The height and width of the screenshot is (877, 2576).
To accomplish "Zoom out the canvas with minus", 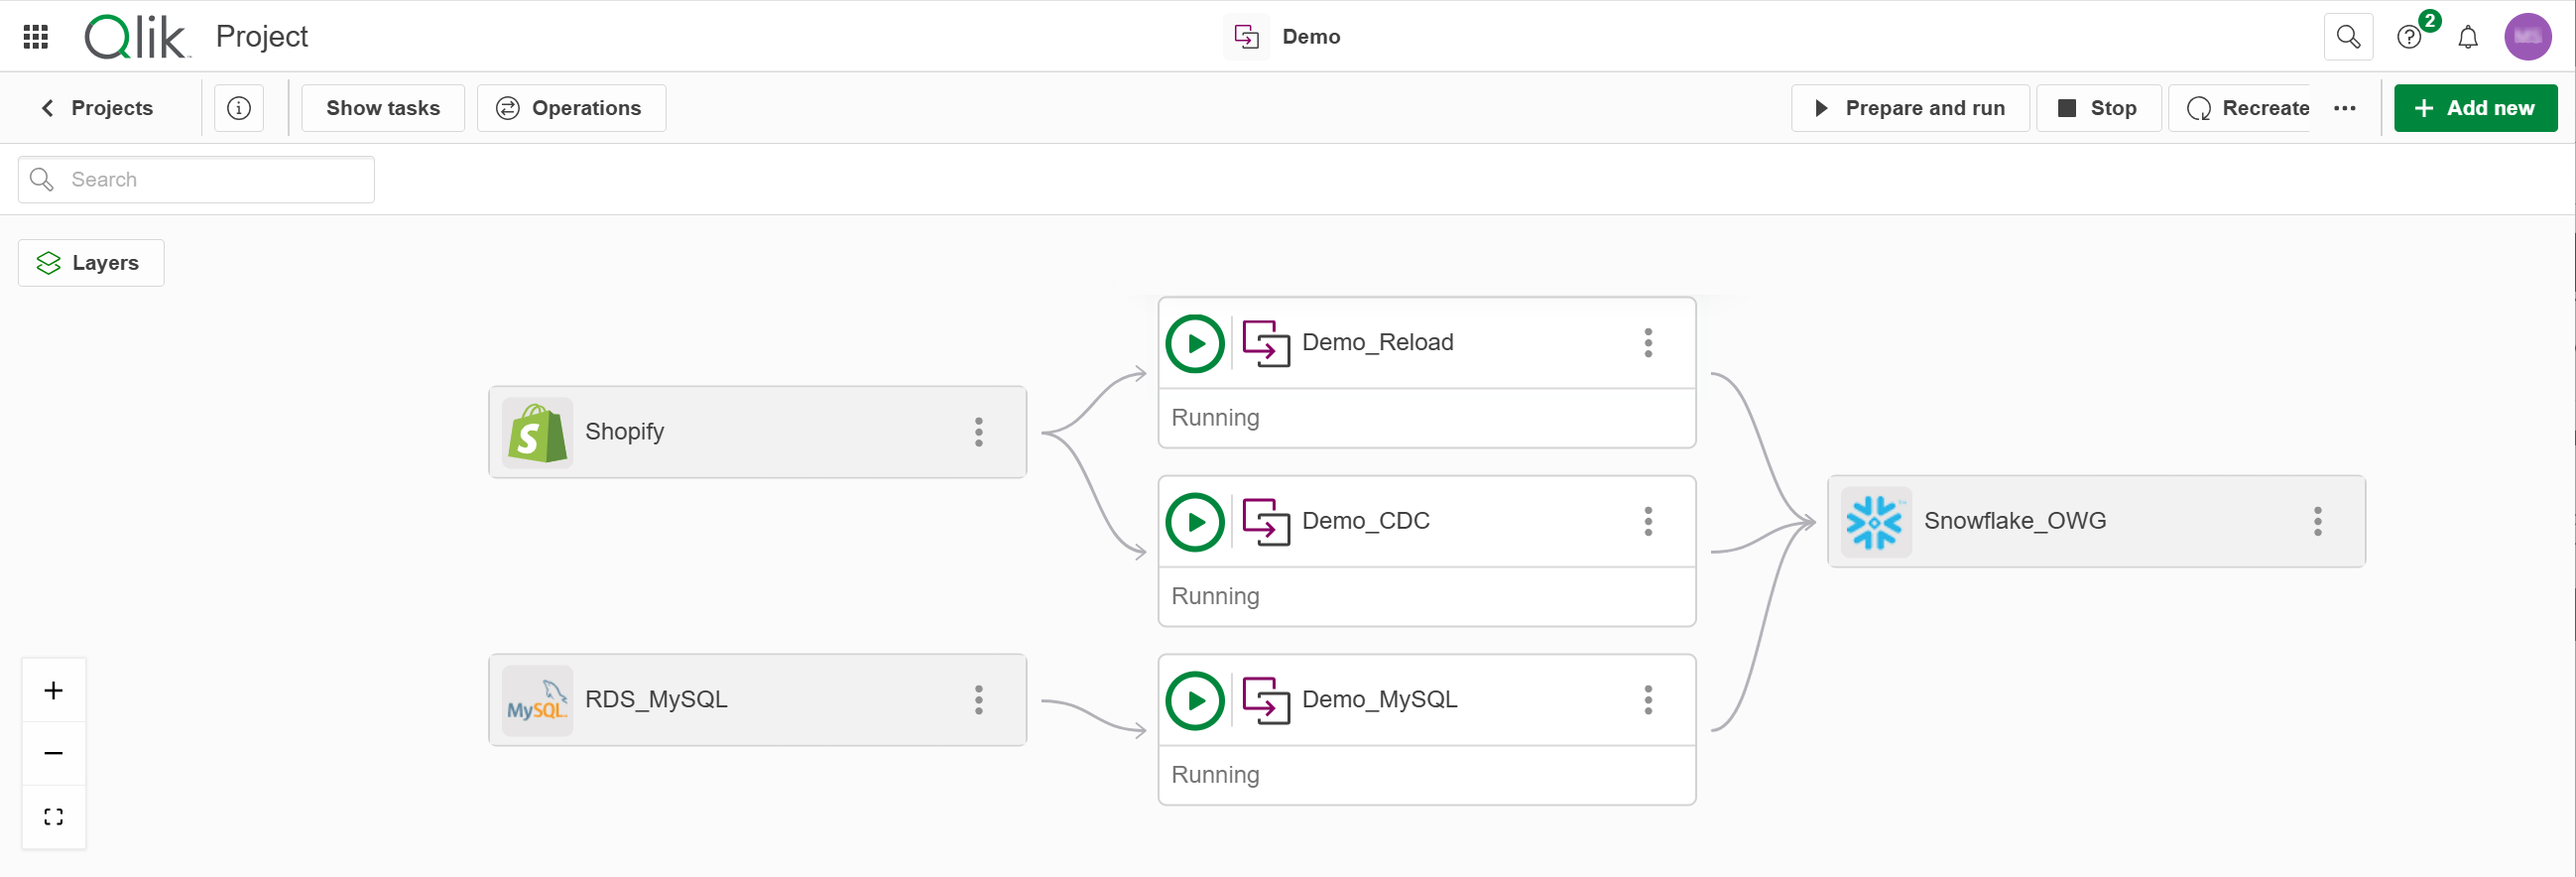I will [x=54, y=753].
